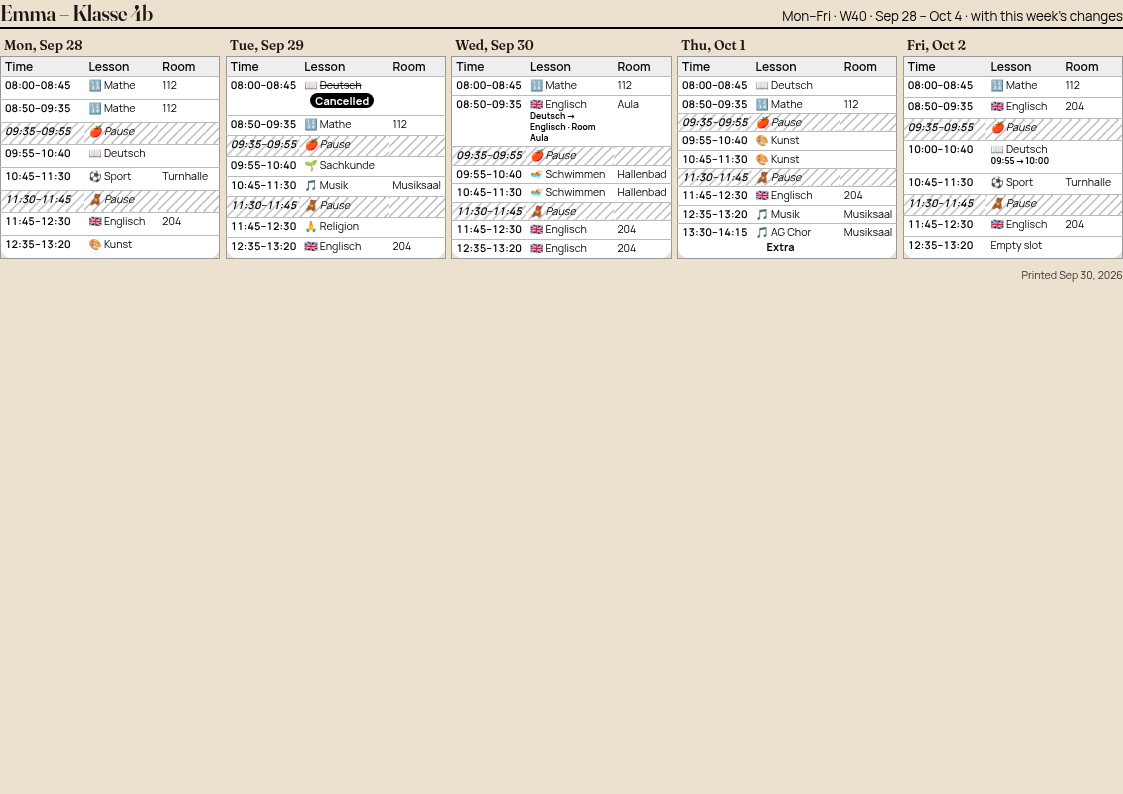The width and height of the screenshot is (1123, 794).
Task: Click the "Printed Sep 30, 2026" footer text
Action: tap(1071, 275)
